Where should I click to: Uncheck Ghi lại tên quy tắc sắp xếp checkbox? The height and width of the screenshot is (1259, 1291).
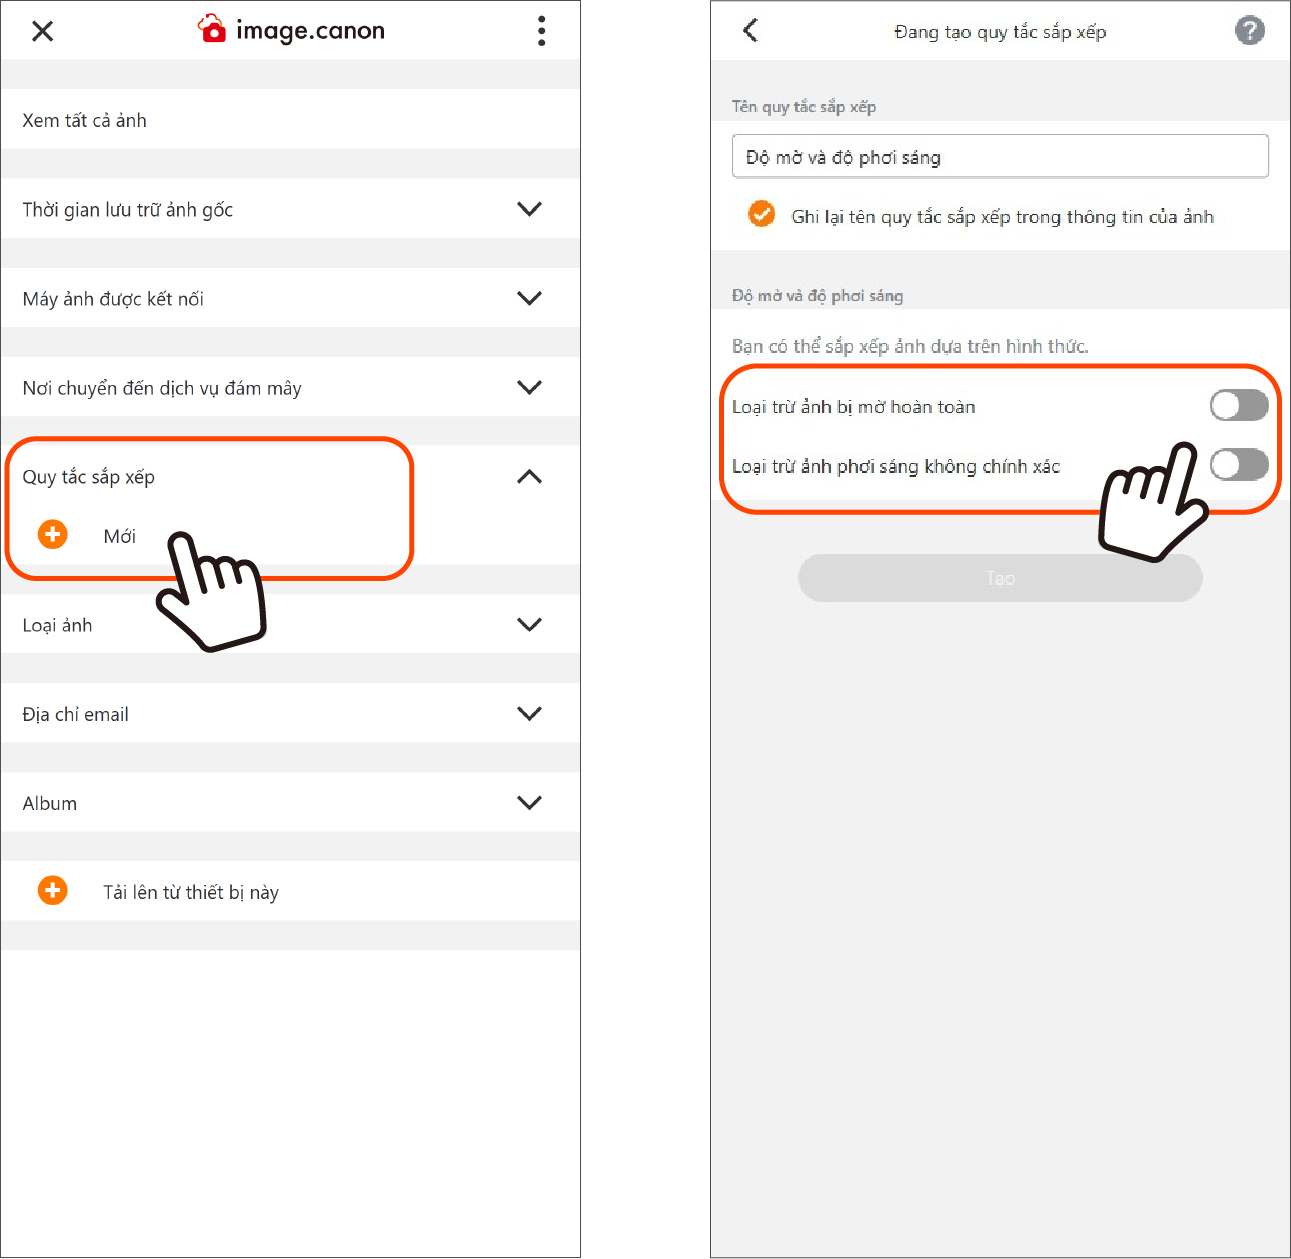pos(761,214)
